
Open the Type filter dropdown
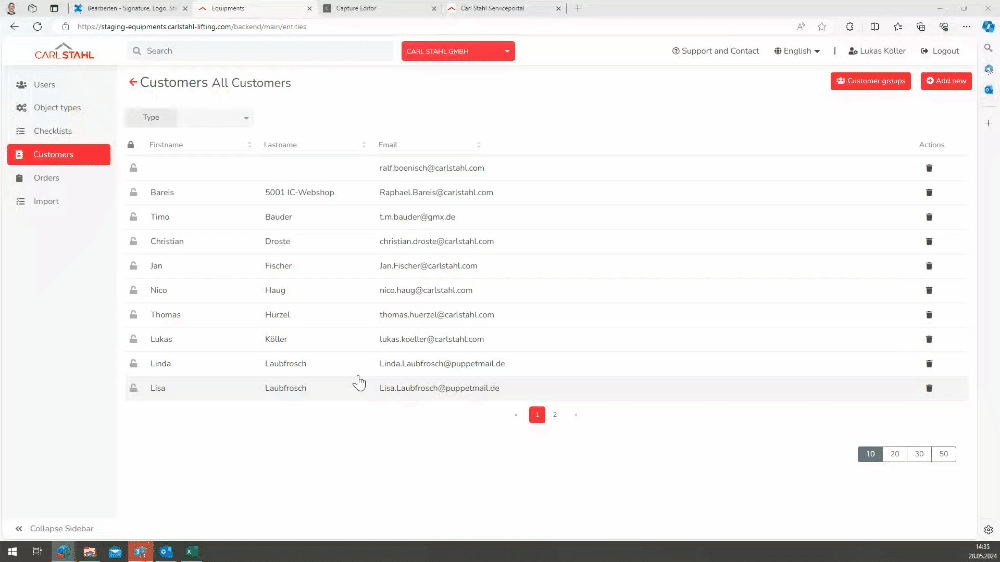point(189,118)
